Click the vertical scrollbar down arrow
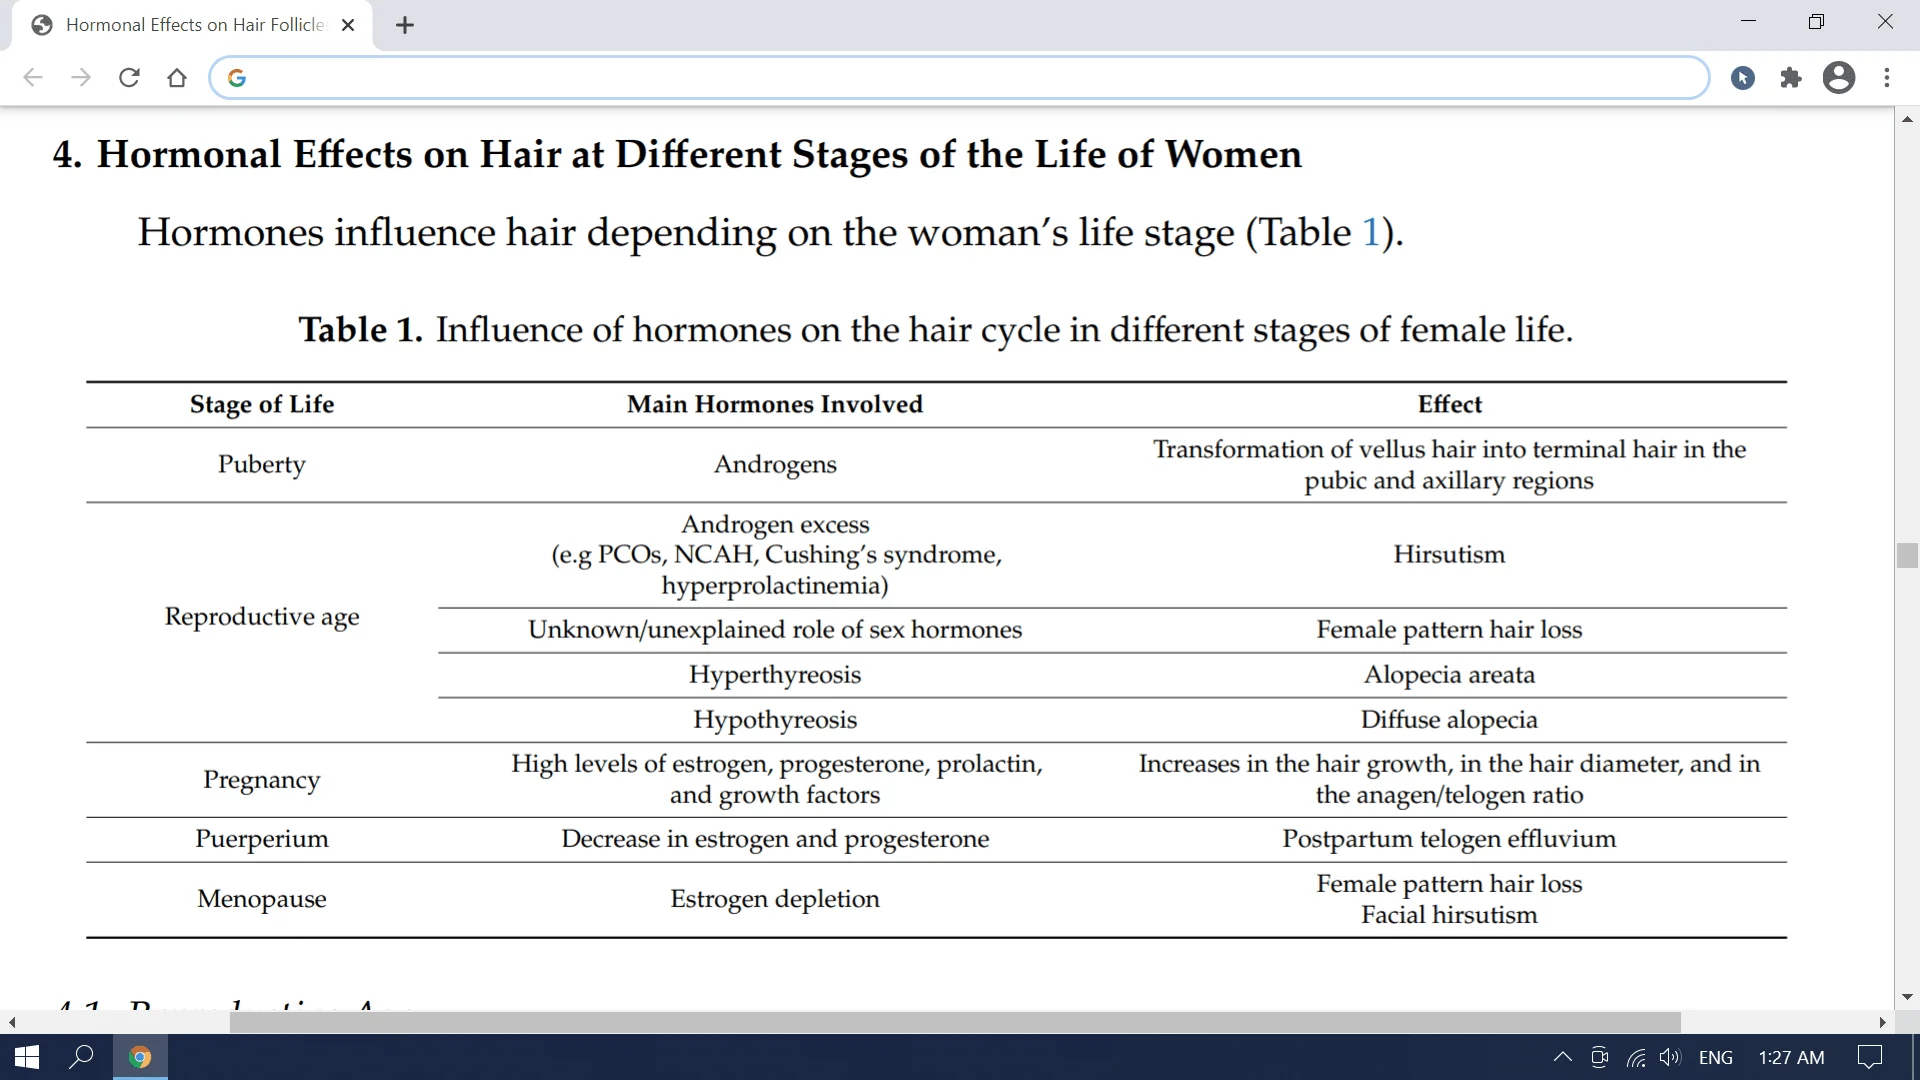This screenshot has height=1080, width=1920. (x=1907, y=997)
